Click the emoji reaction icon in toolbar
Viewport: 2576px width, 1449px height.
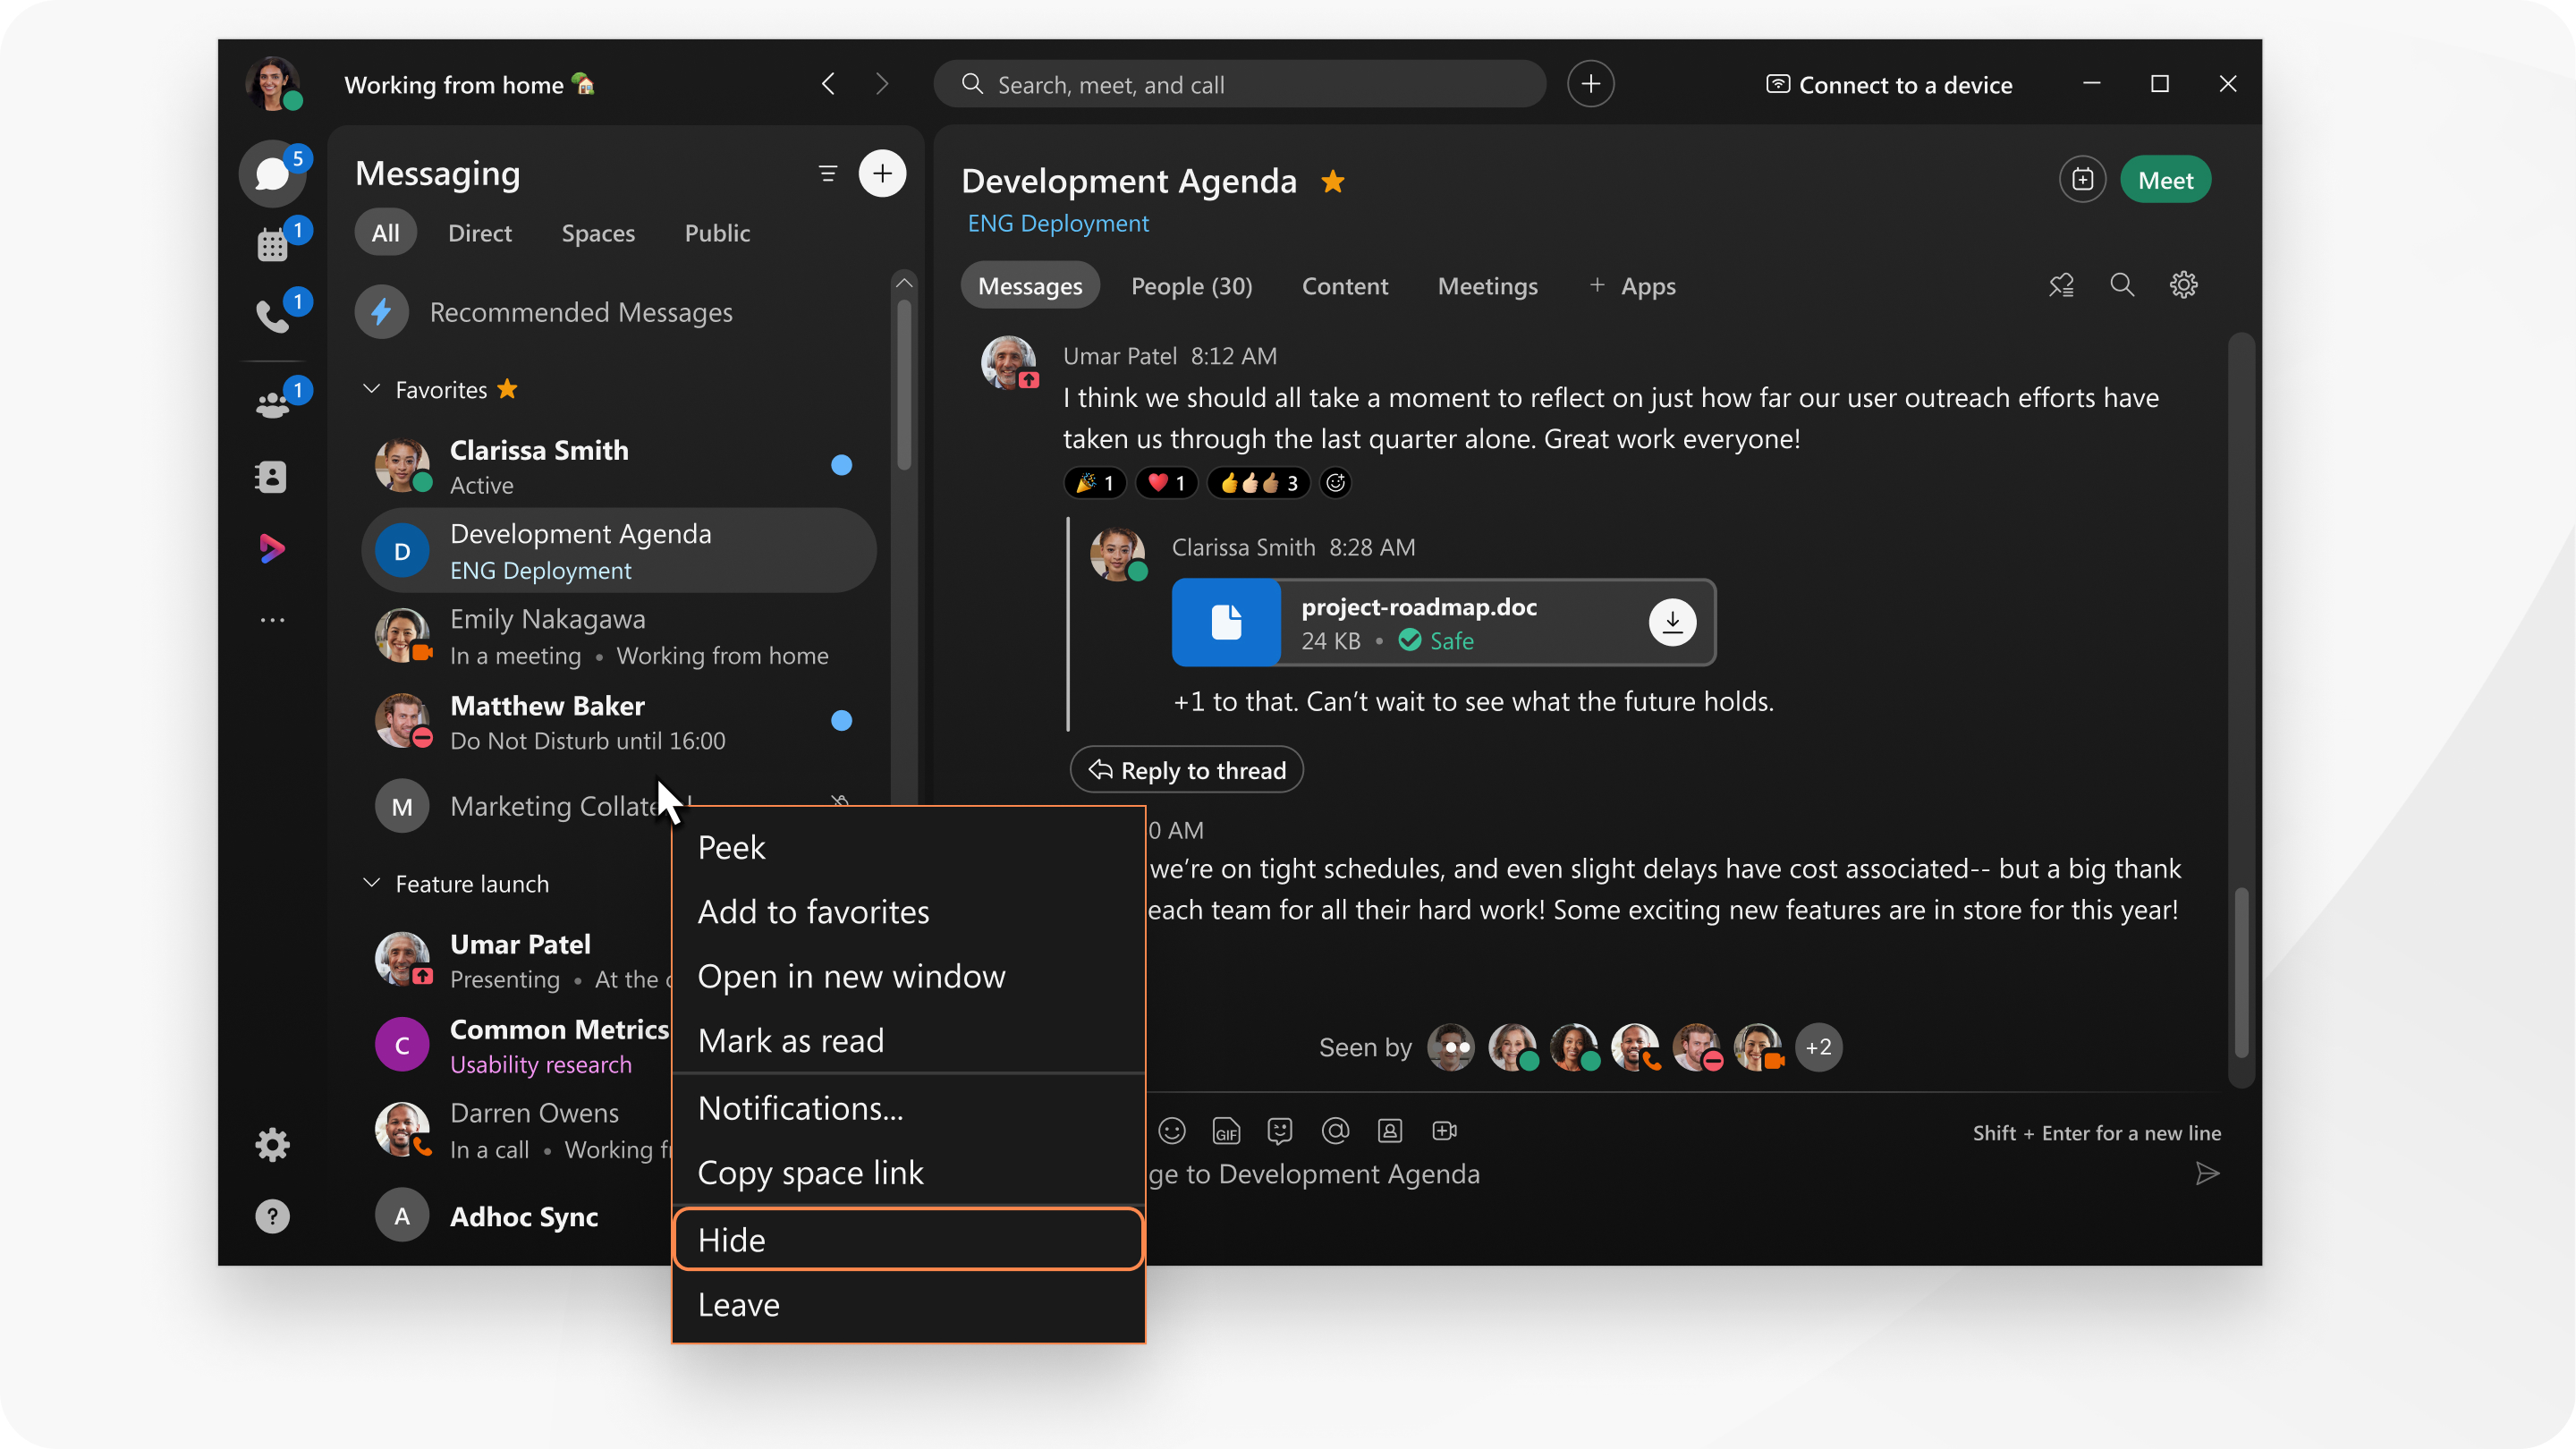coord(1171,1131)
